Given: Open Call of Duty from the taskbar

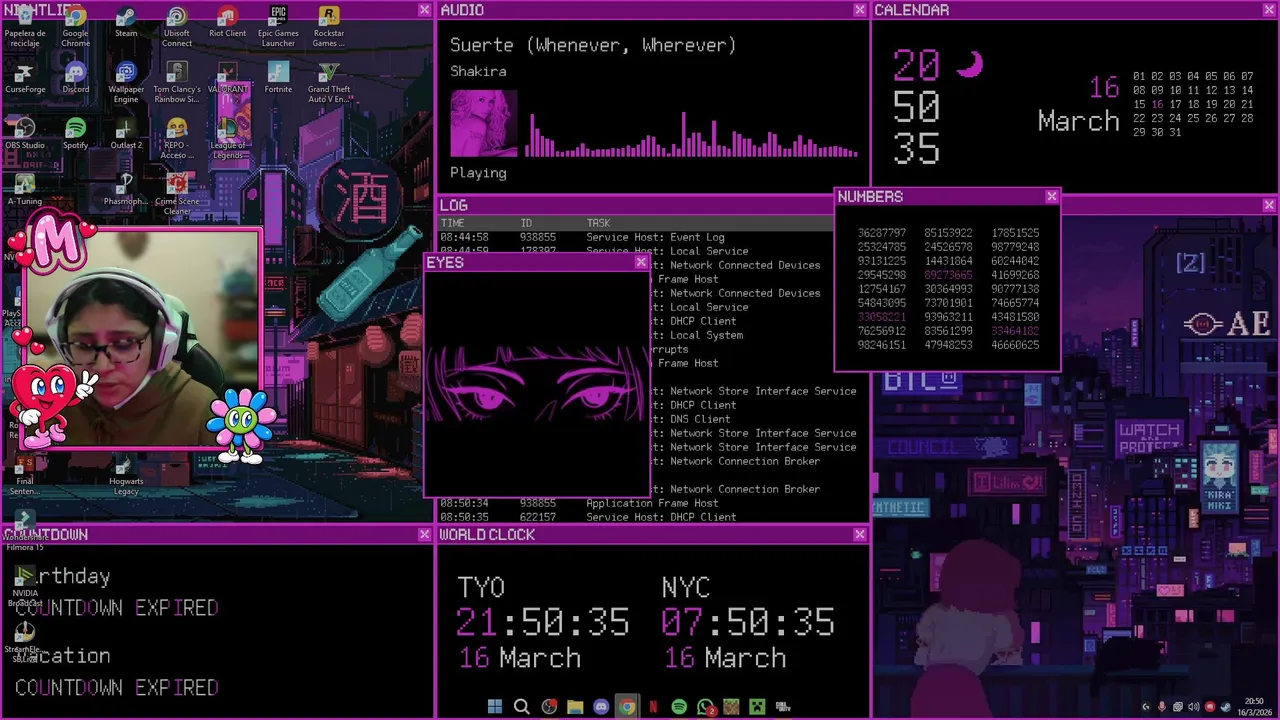Looking at the screenshot, I should coord(783,707).
